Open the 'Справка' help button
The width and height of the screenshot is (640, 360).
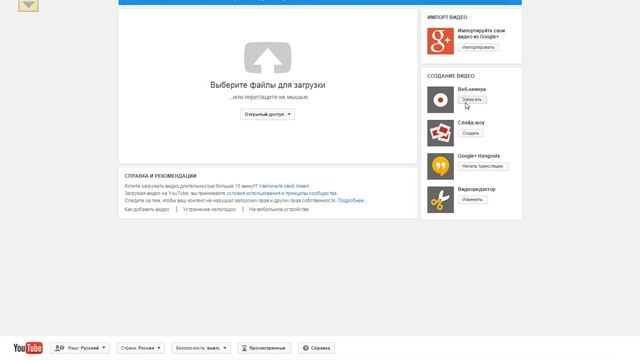316,348
